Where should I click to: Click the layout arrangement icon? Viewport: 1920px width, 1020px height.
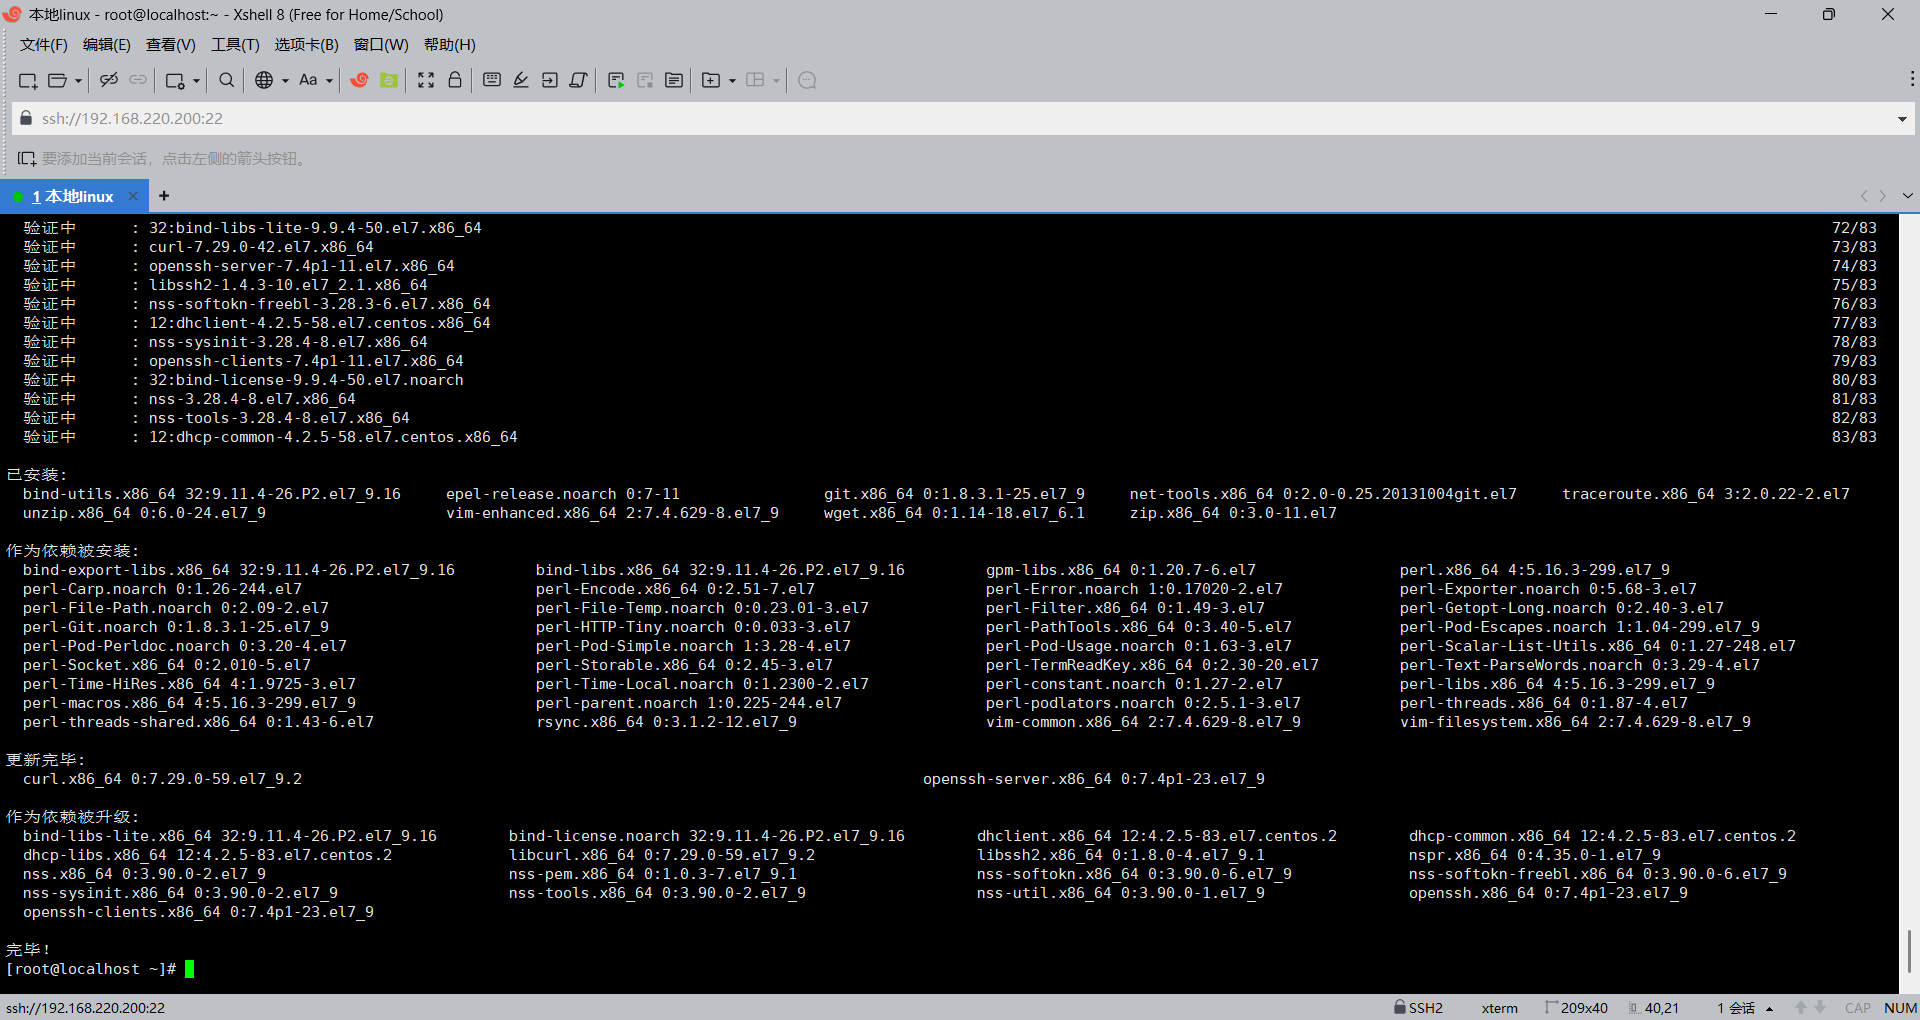[755, 80]
